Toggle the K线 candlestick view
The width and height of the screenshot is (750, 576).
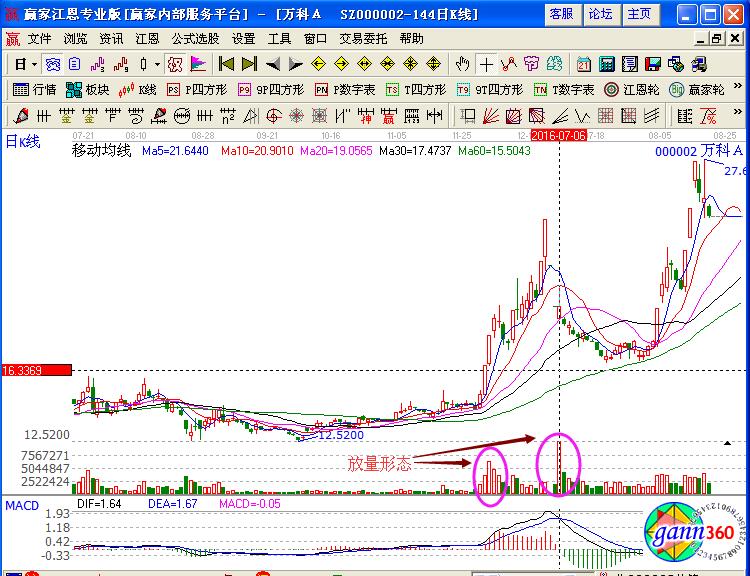point(139,89)
